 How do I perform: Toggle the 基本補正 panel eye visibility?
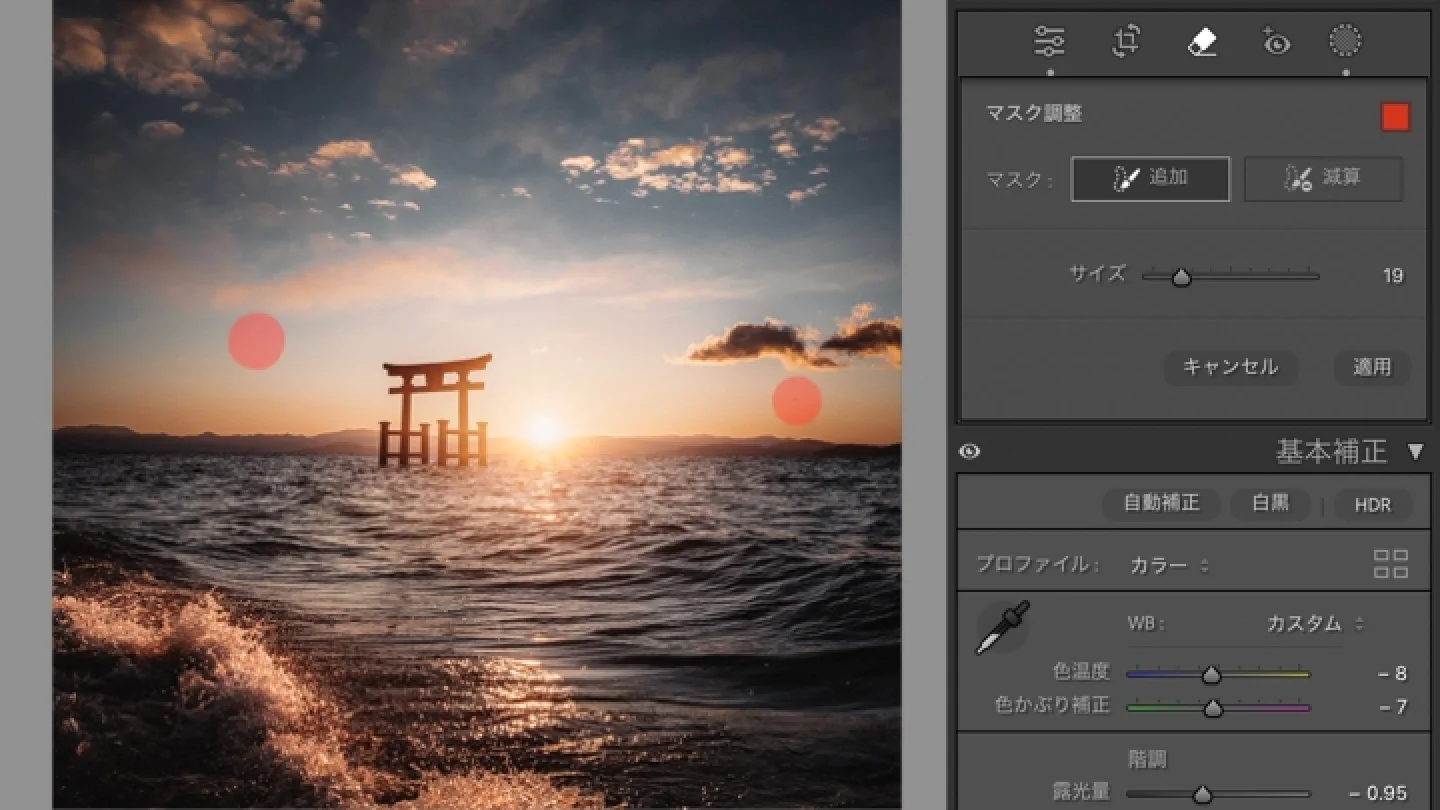[x=969, y=452]
